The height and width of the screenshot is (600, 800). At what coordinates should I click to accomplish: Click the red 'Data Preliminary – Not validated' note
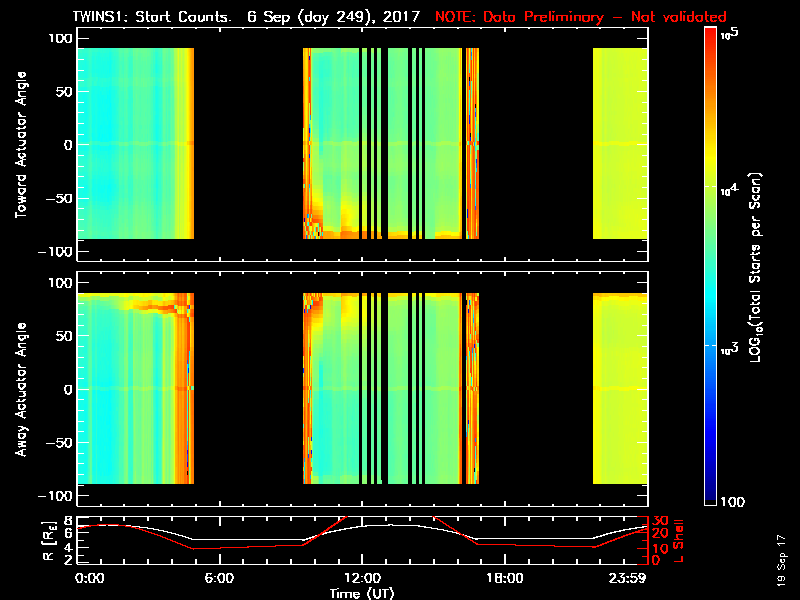581,17
